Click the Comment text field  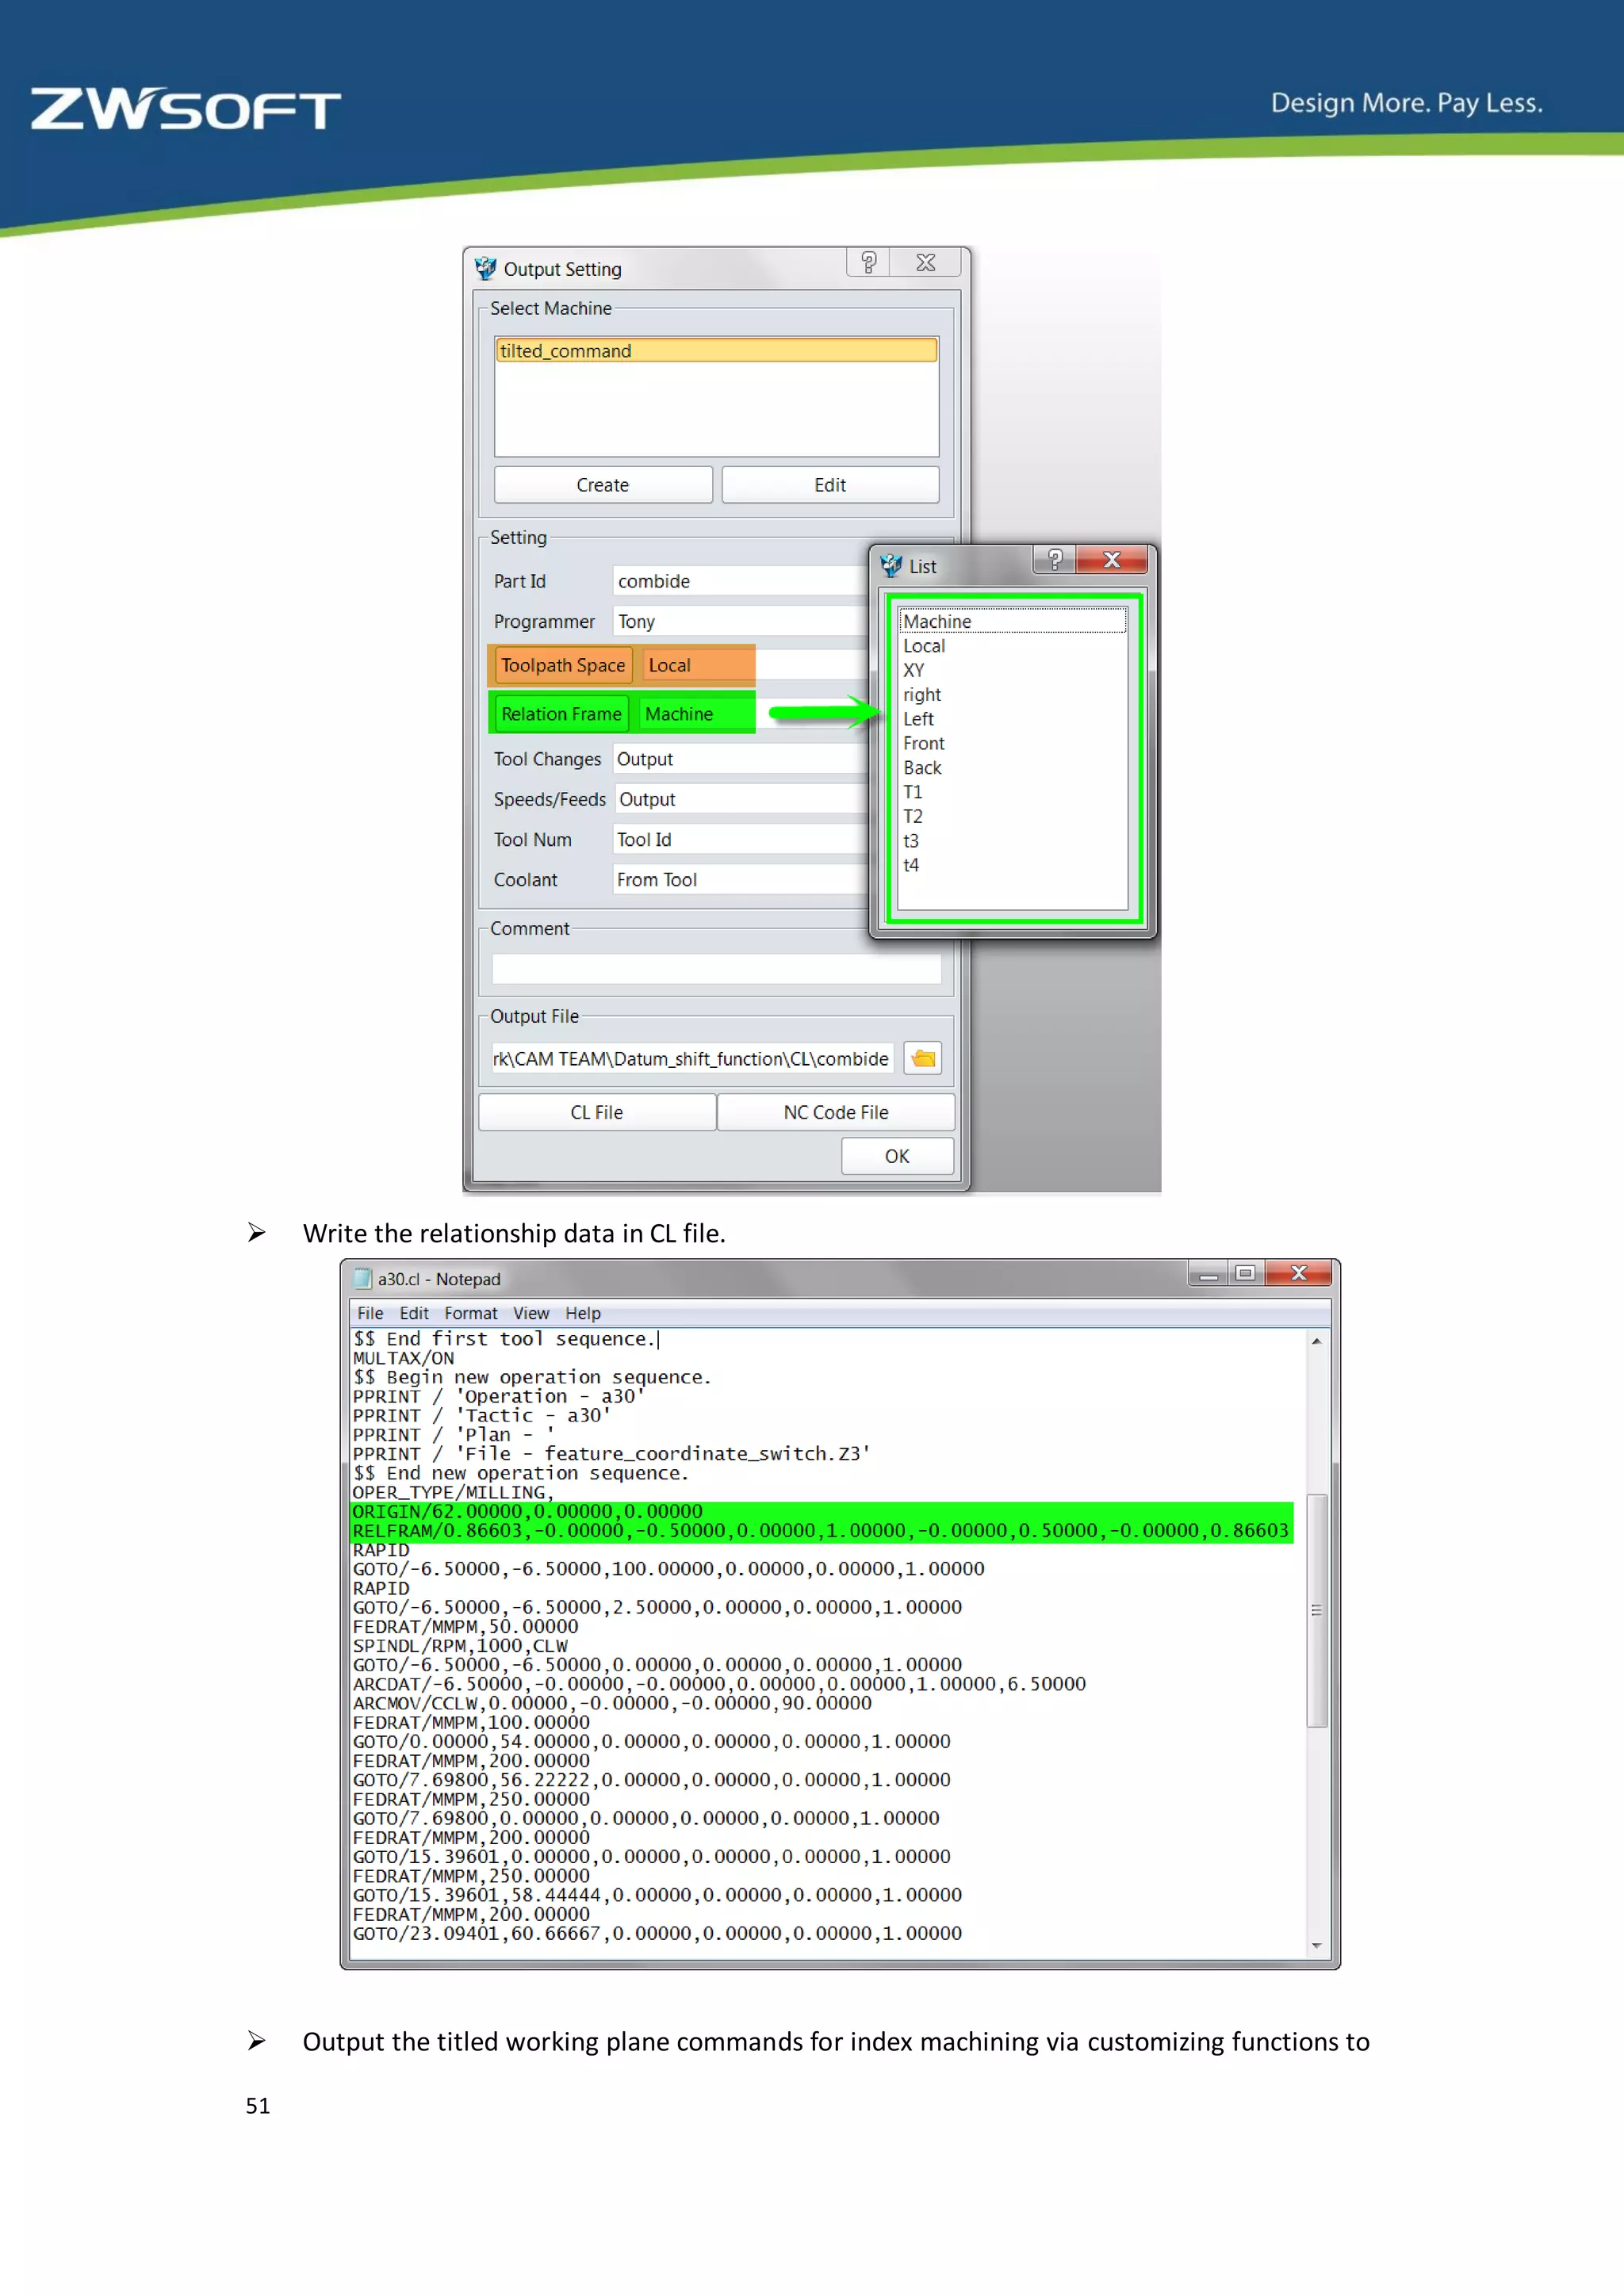[x=716, y=968]
